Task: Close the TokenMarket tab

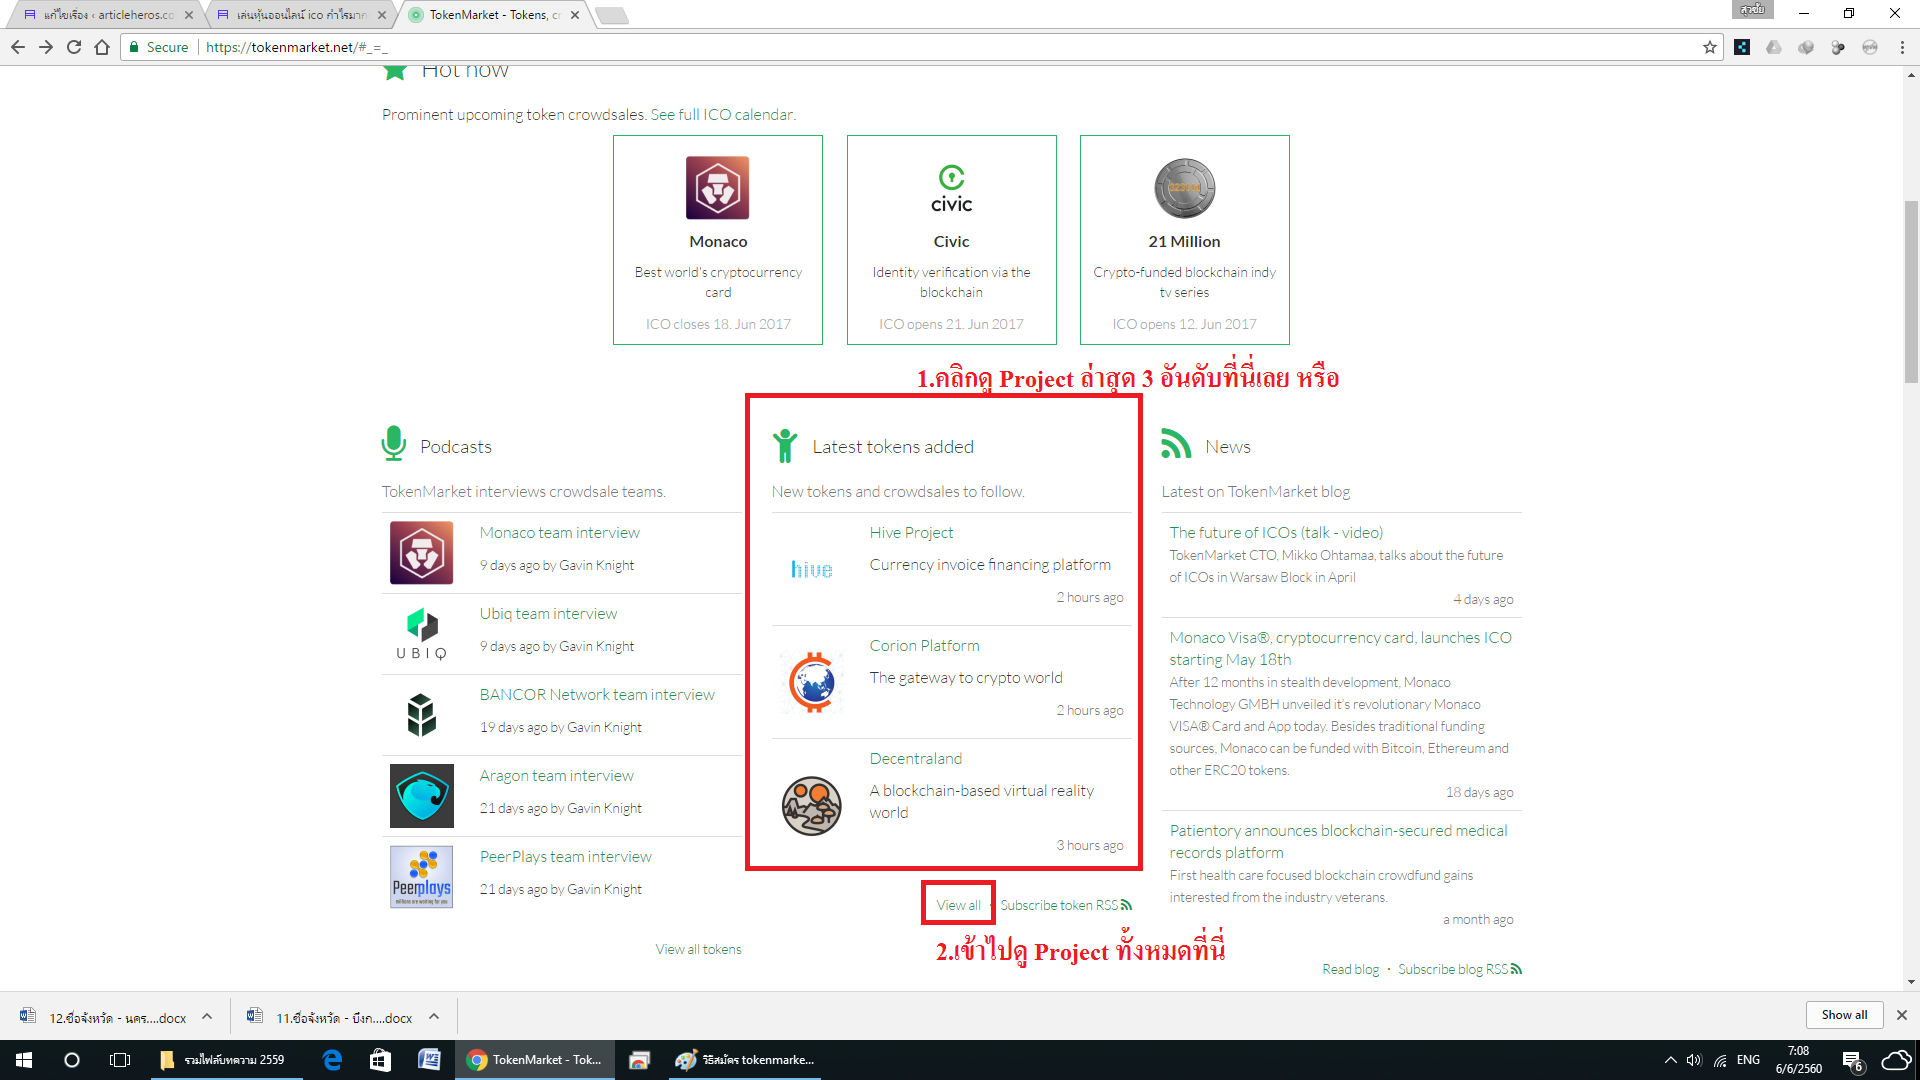Action: pos(575,15)
